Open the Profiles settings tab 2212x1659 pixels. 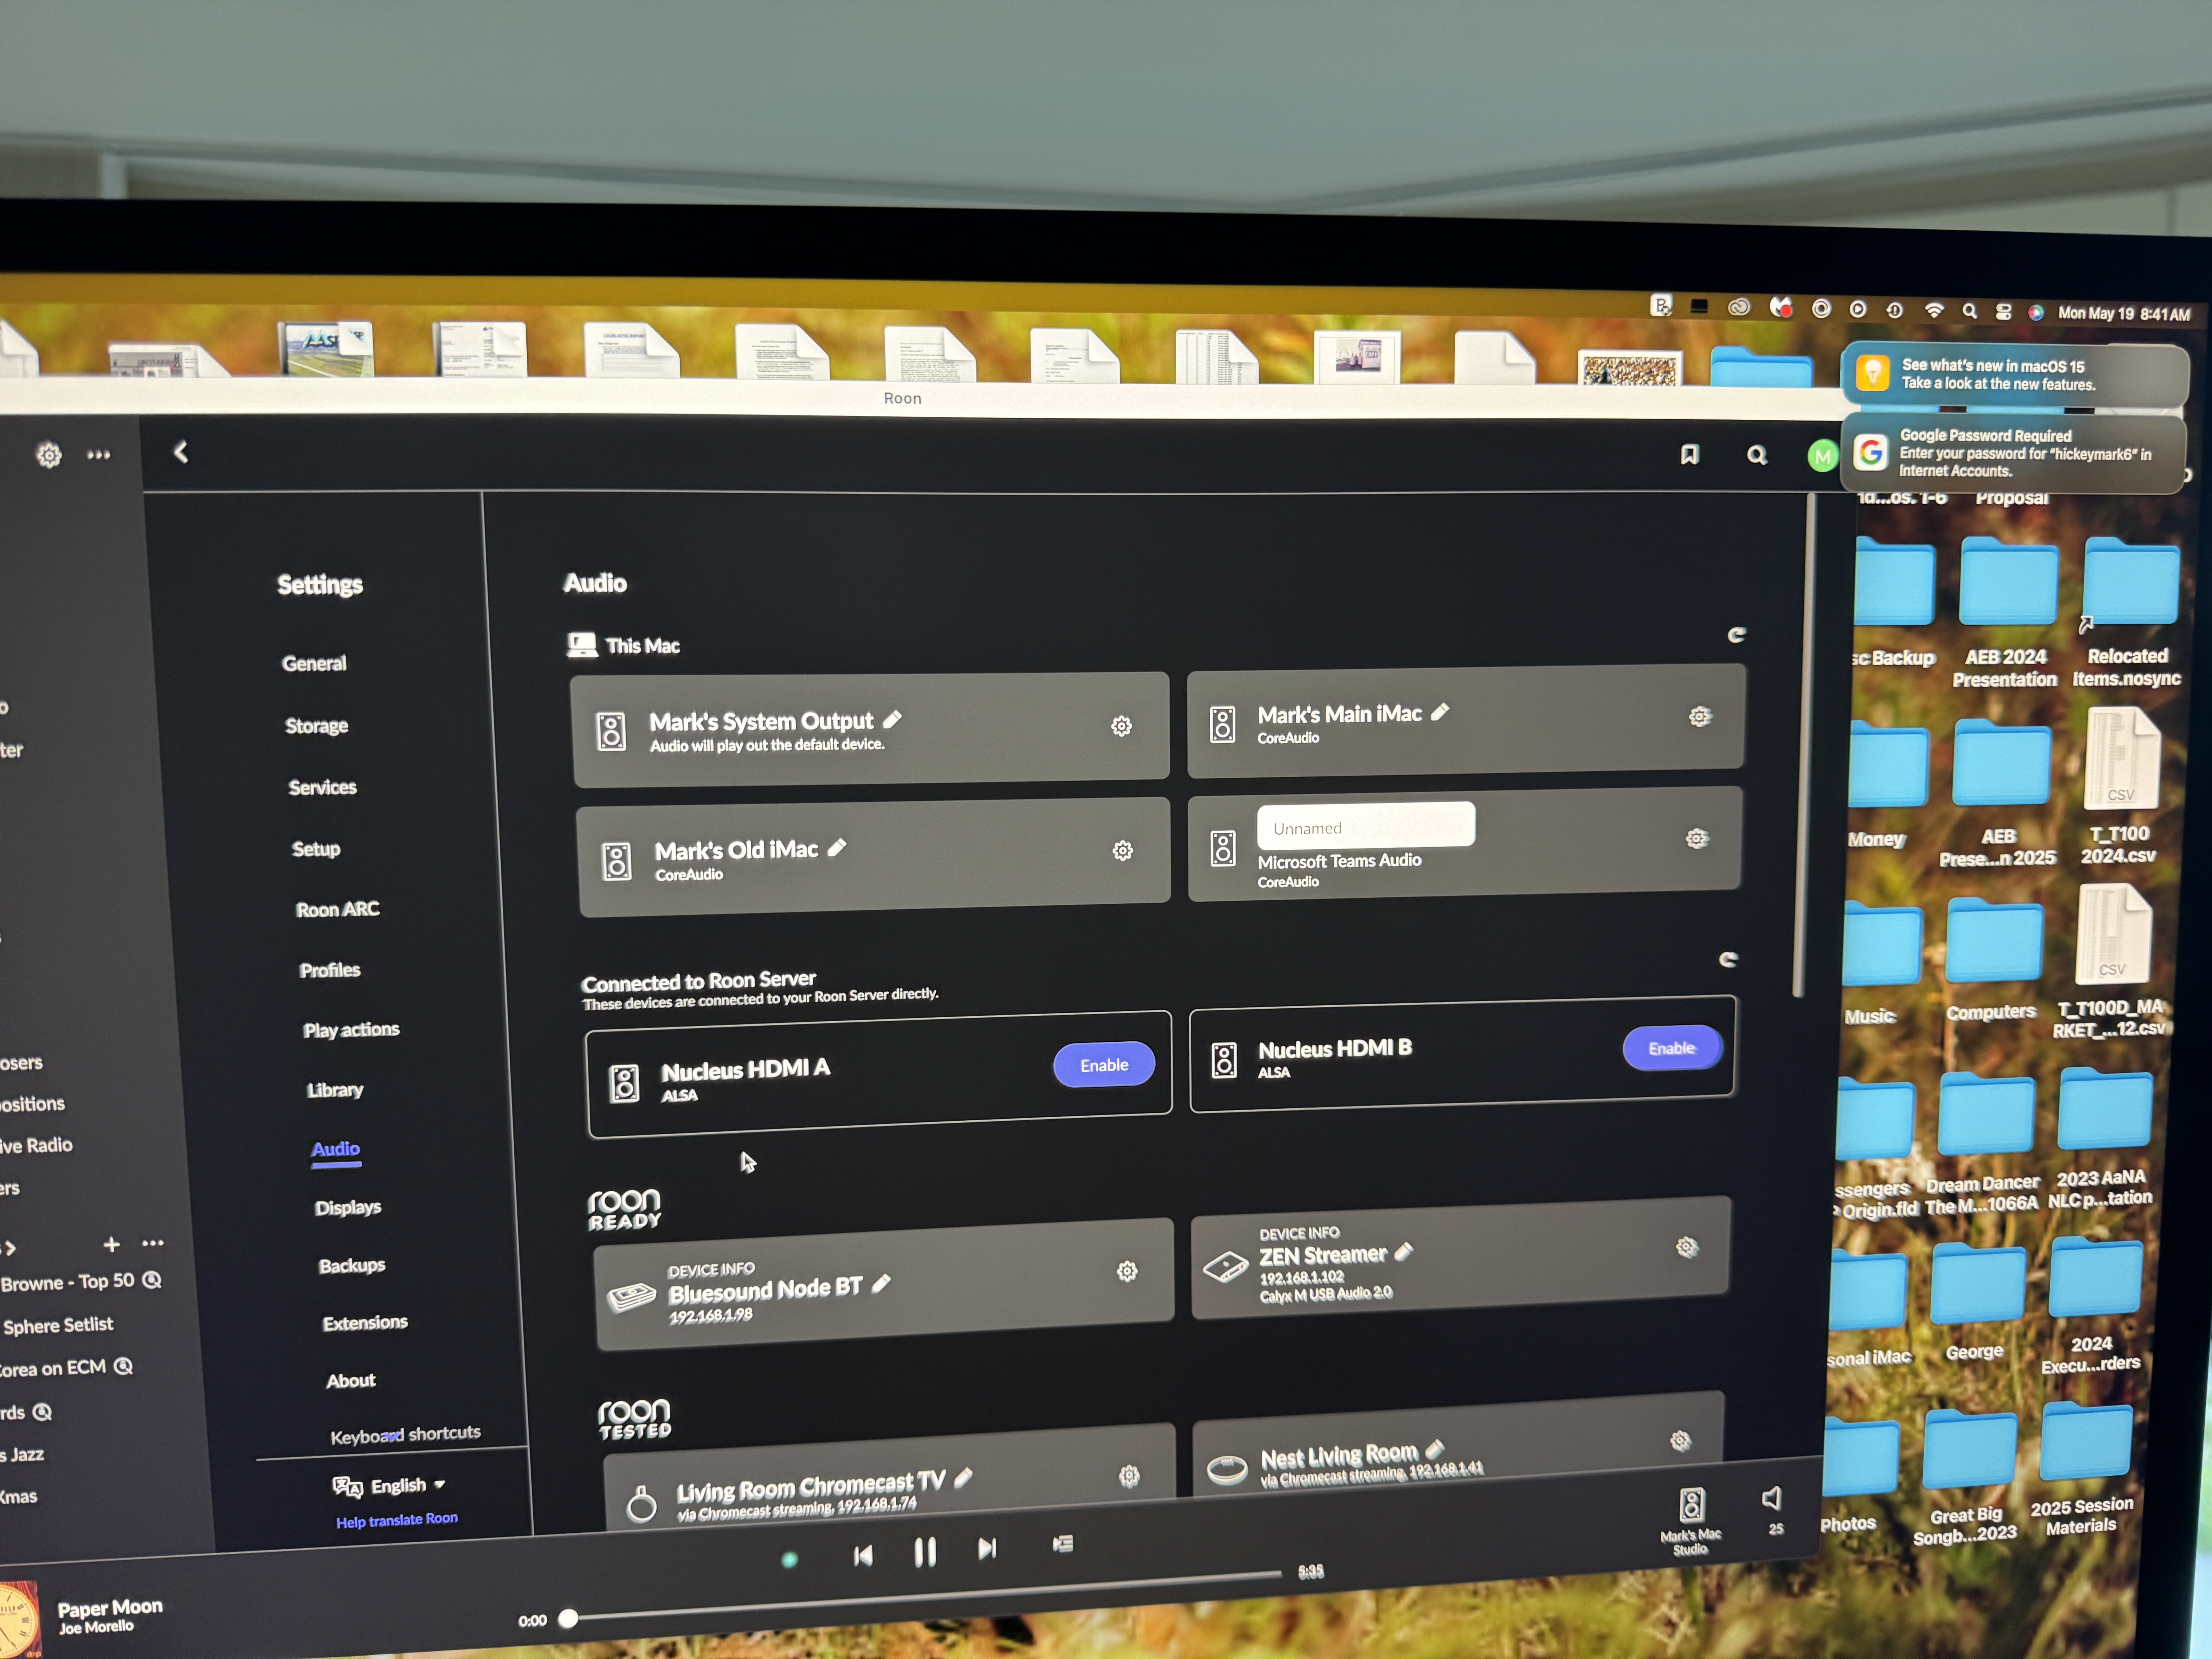tap(330, 970)
